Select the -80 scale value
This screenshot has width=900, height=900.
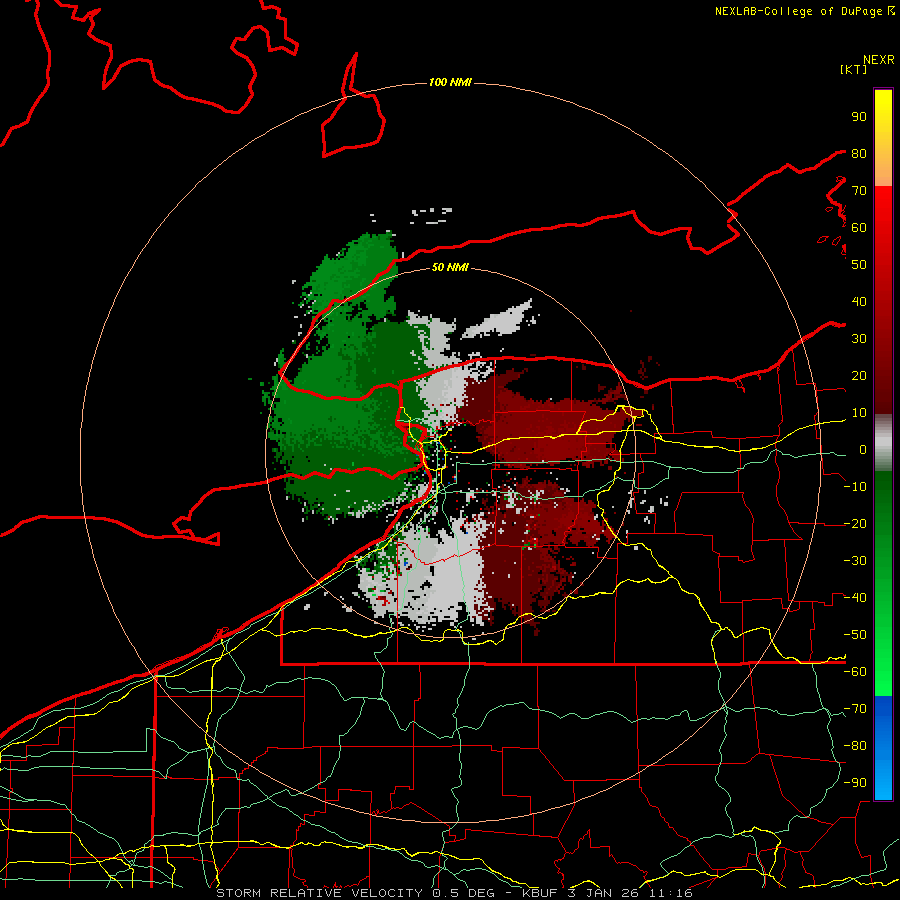(x=855, y=746)
